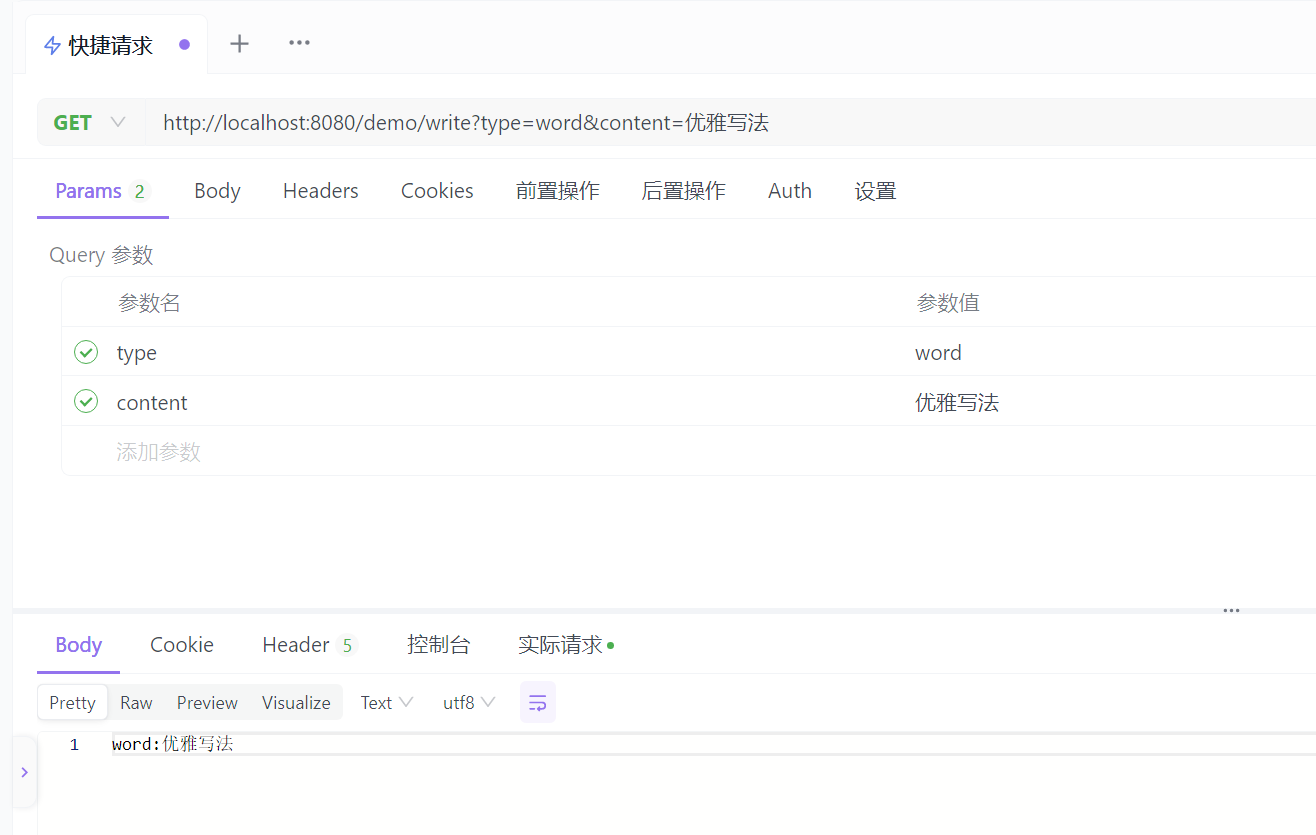
Task: Switch to the Params tab
Action: point(102,191)
